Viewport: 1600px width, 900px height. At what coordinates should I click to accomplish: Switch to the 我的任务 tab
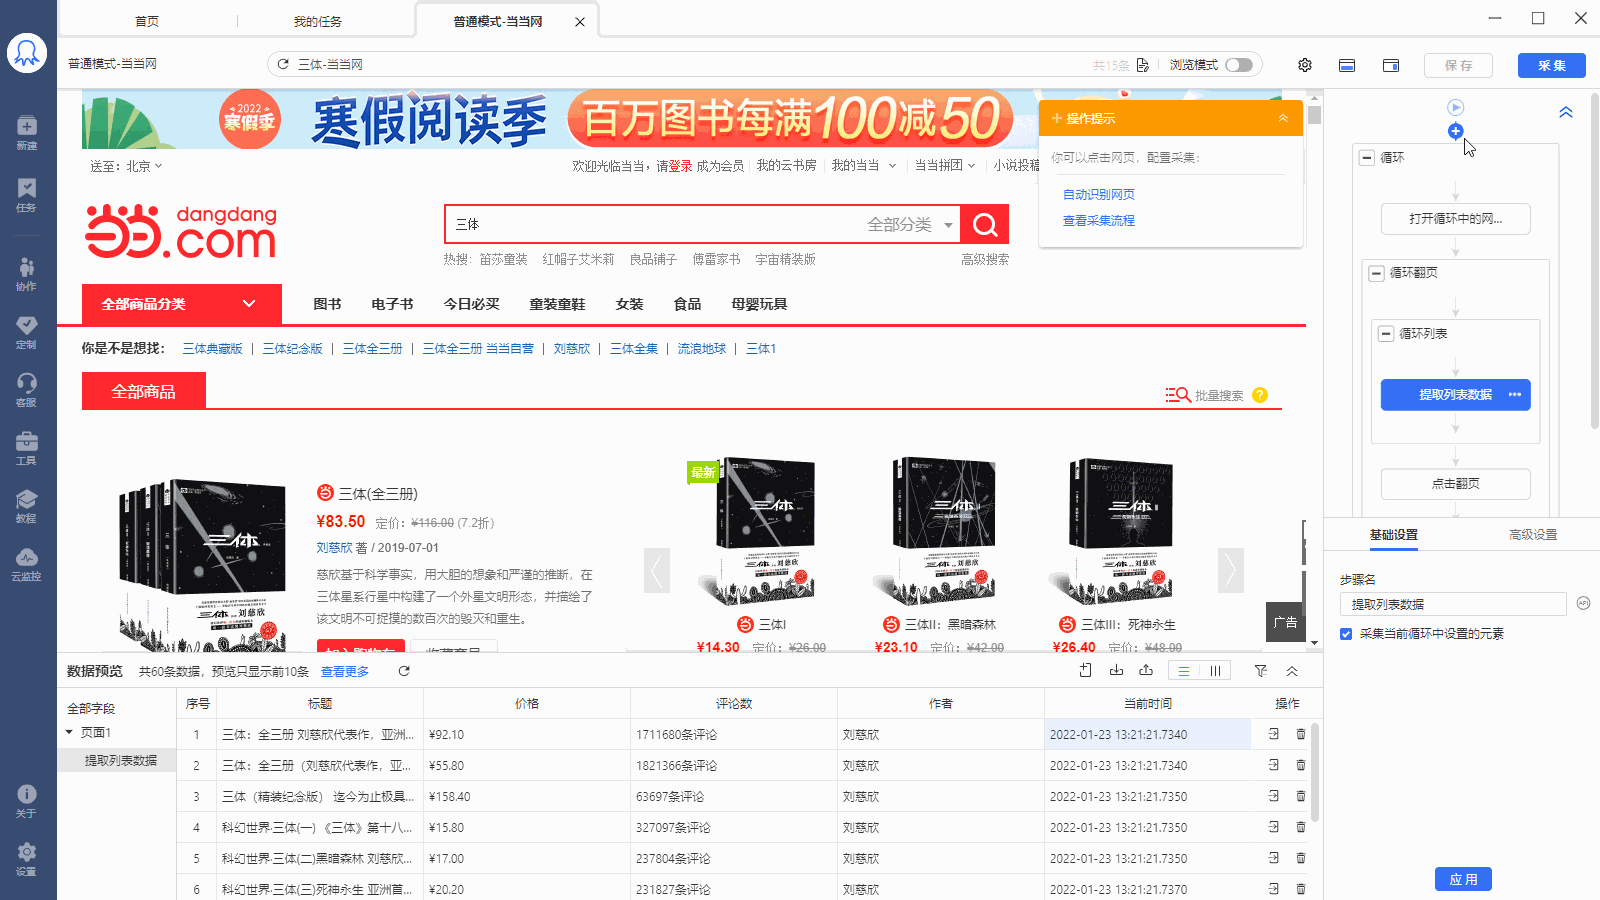click(x=317, y=21)
